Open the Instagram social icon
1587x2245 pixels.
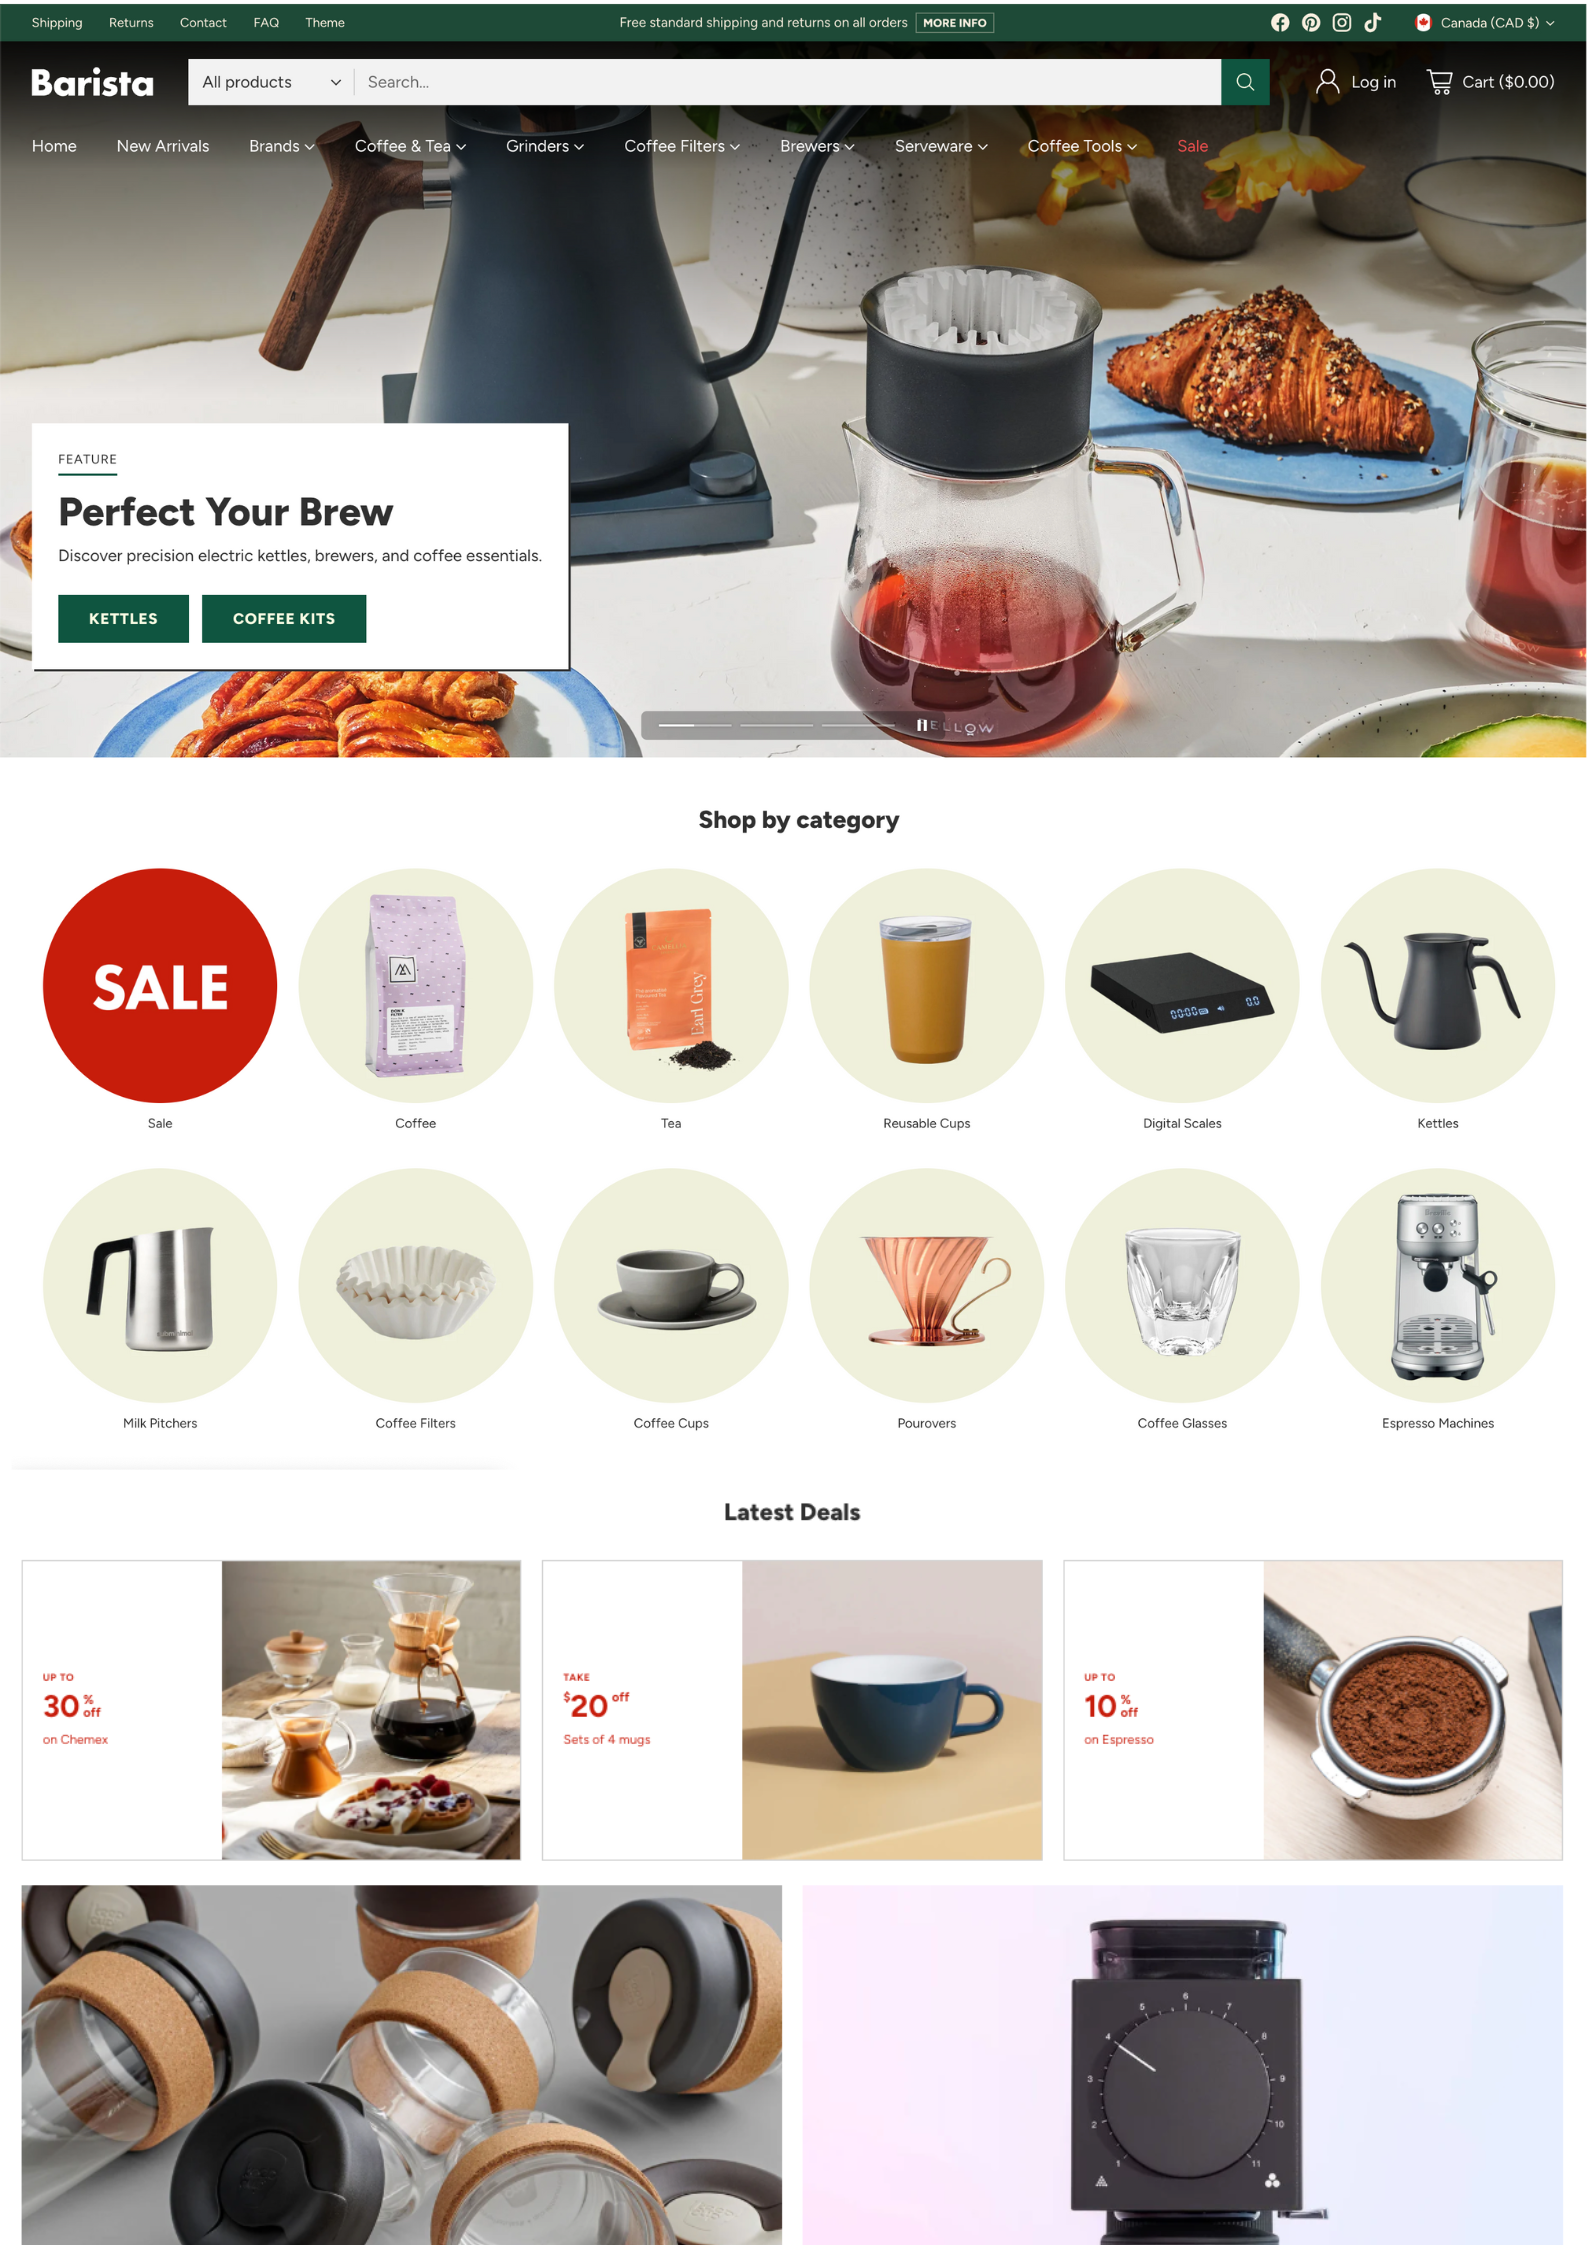(1341, 22)
